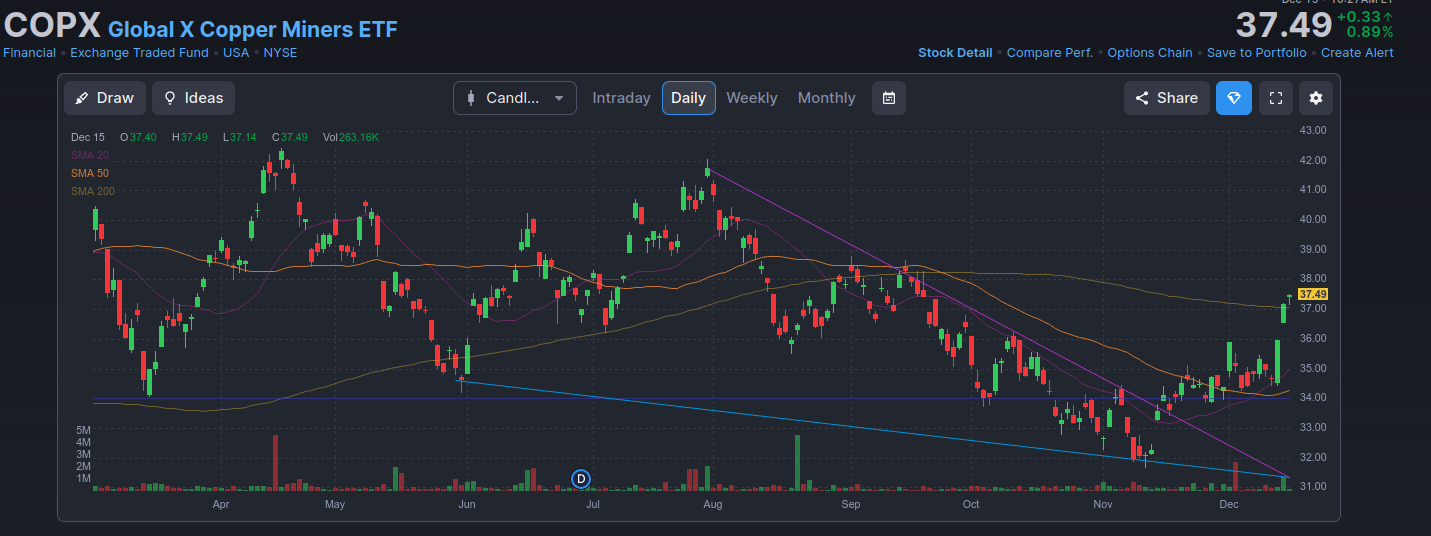This screenshot has width=1431, height=536.
Task: Open the Options Chain link
Action: [1149, 53]
